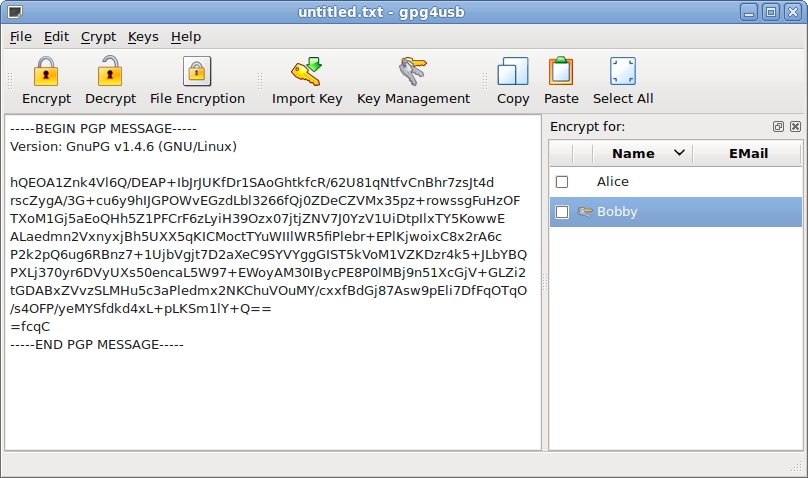Open the File Encryption tool
The height and width of the screenshot is (478, 808).
click(x=197, y=81)
